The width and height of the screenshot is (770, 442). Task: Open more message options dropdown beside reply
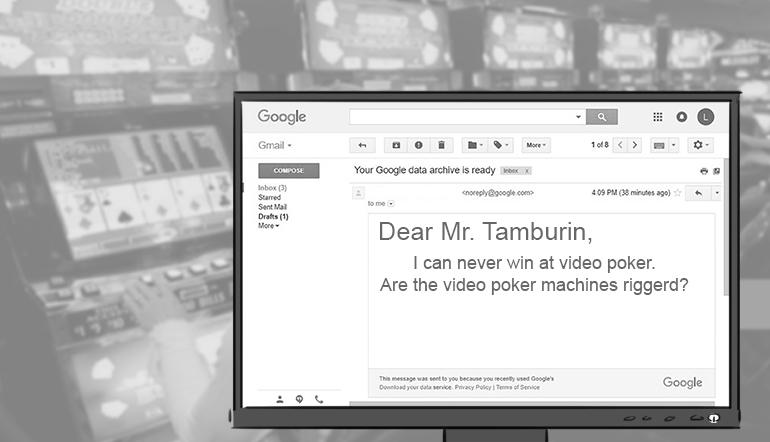[716, 193]
